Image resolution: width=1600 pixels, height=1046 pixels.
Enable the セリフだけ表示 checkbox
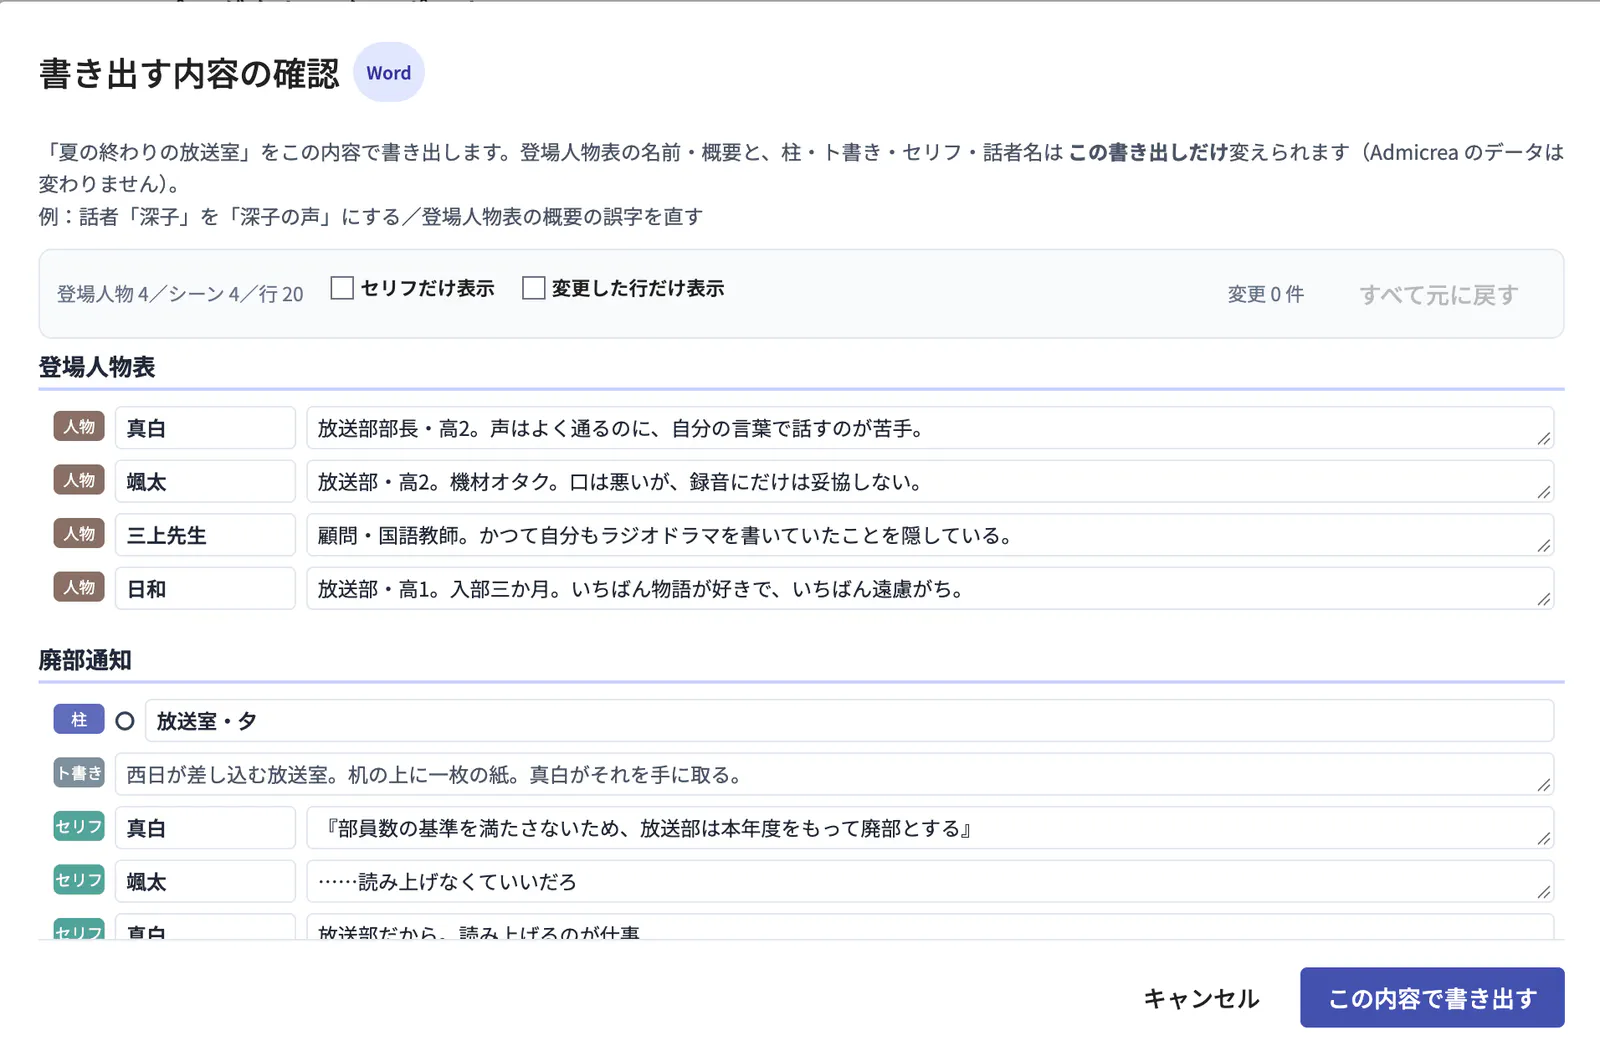[342, 288]
